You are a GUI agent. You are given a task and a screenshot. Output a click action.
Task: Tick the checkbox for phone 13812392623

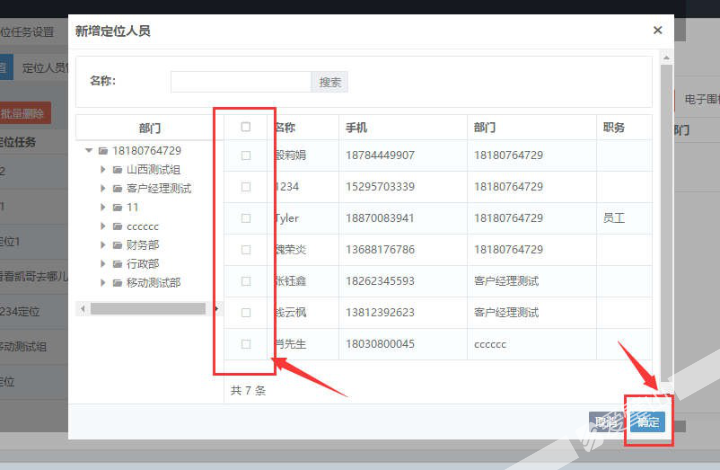pyautogui.click(x=246, y=313)
